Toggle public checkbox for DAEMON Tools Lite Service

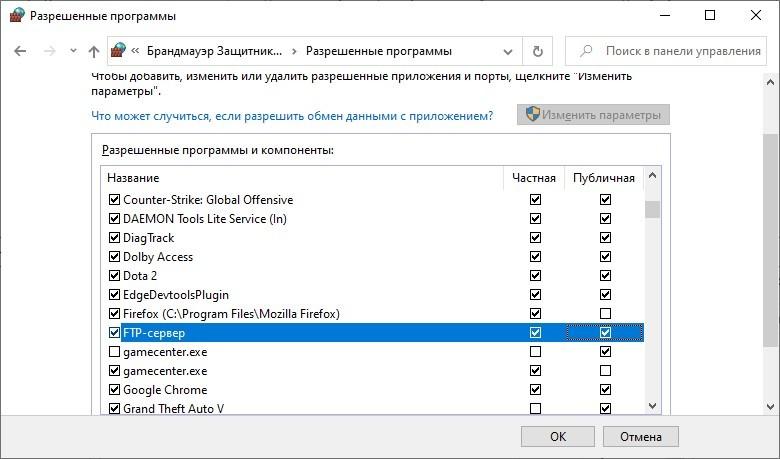click(605, 218)
